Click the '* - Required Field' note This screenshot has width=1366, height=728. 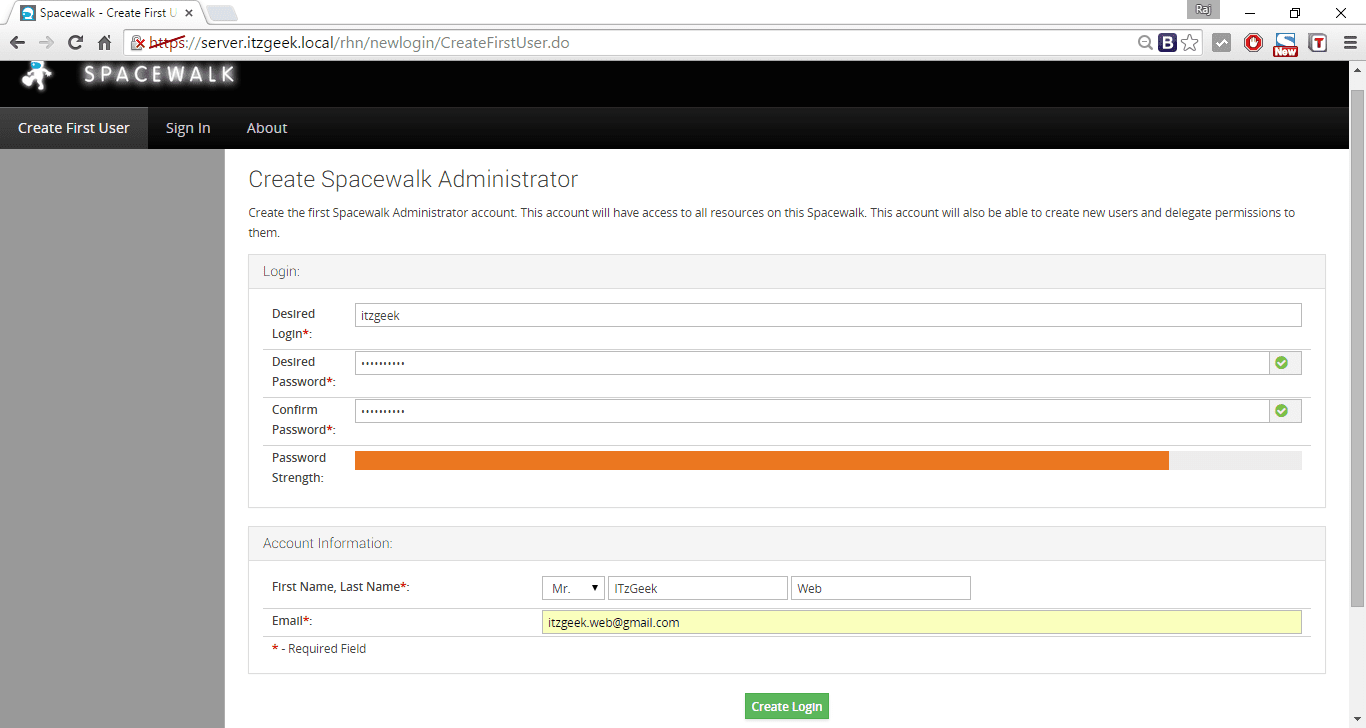319,649
